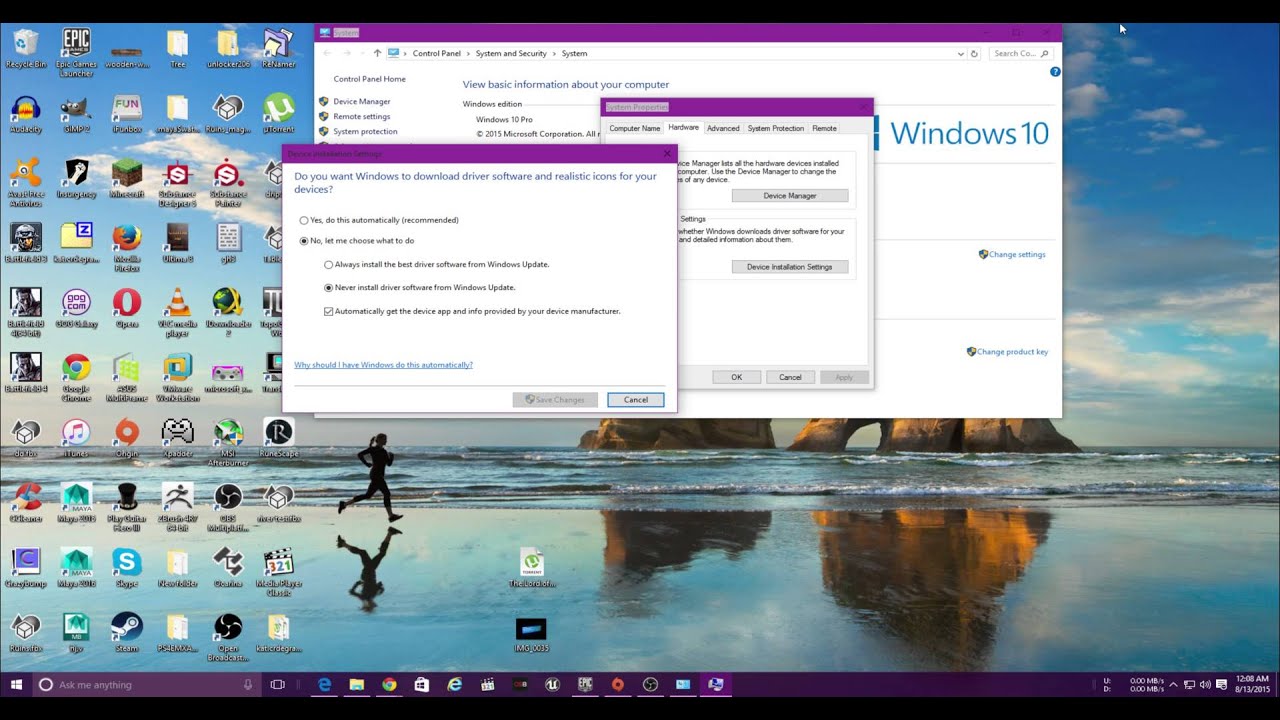Select 'No, let me choose what to do'

pos(357,241)
